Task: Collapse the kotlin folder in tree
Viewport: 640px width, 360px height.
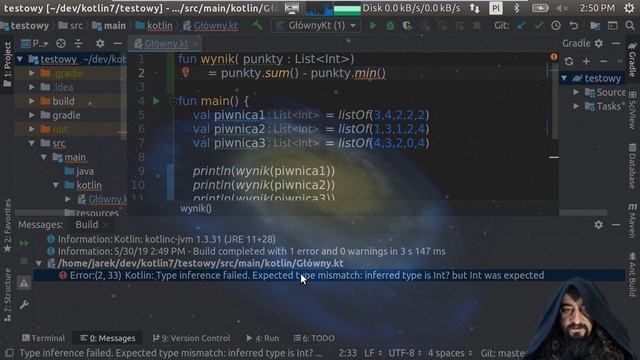Action: tap(56, 185)
